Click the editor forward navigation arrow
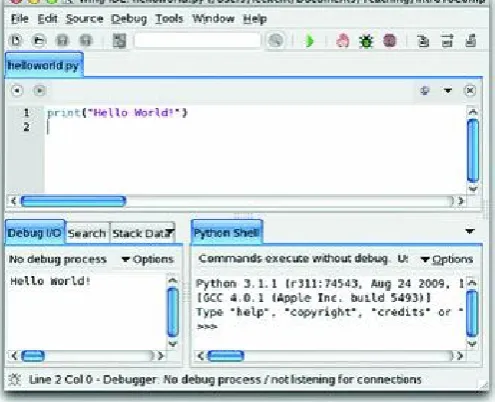The width and height of the screenshot is (495, 402). [39, 91]
